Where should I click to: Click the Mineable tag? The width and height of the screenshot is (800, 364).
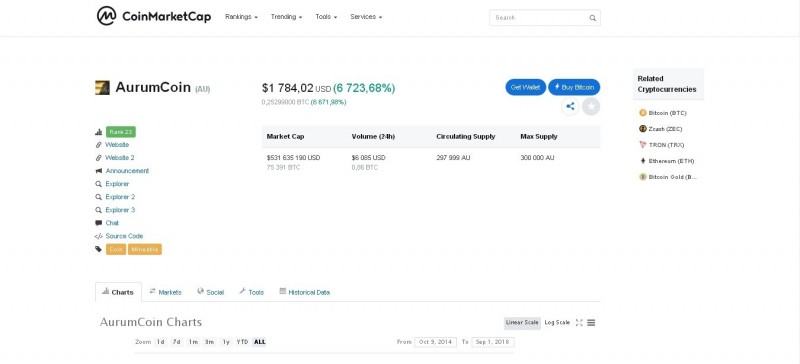click(145, 250)
